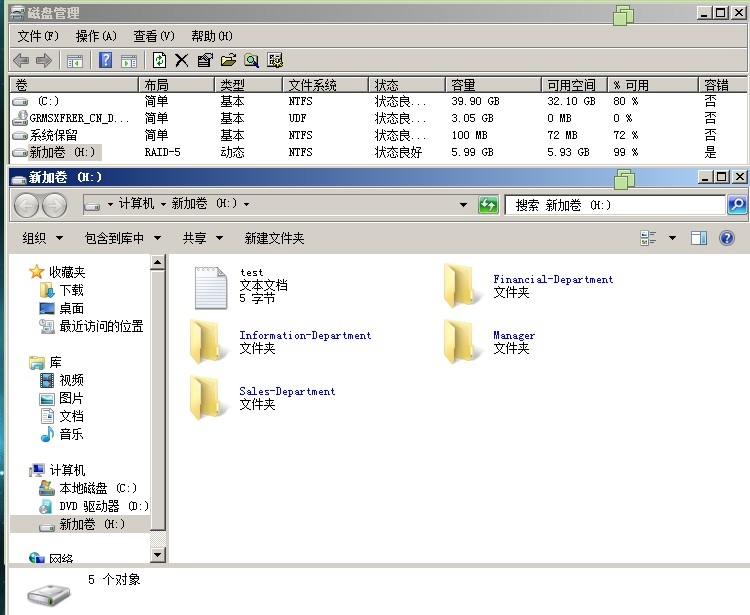Click the green refresh button next to address bar

[488, 205]
